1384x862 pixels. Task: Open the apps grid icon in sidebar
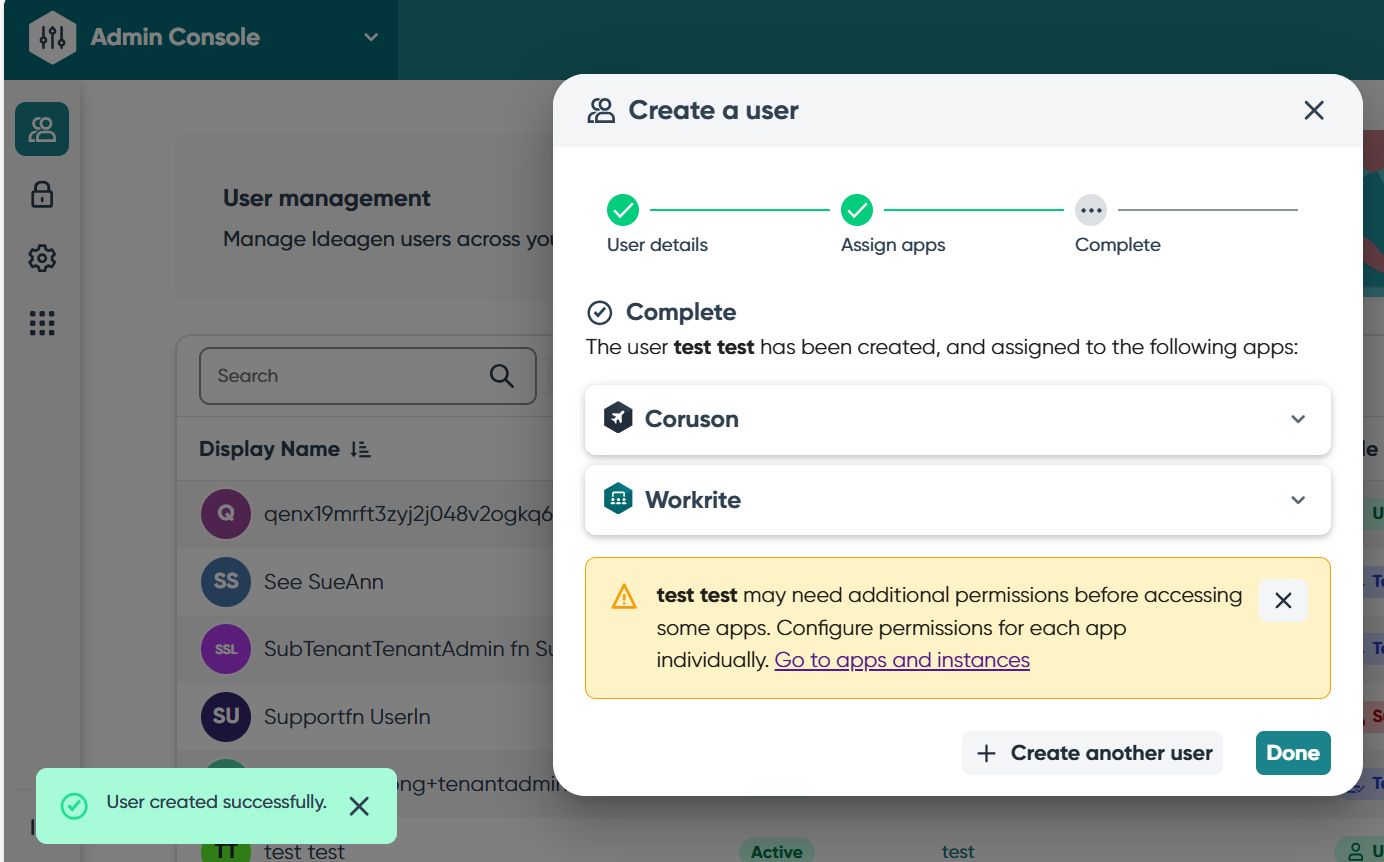click(42, 323)
